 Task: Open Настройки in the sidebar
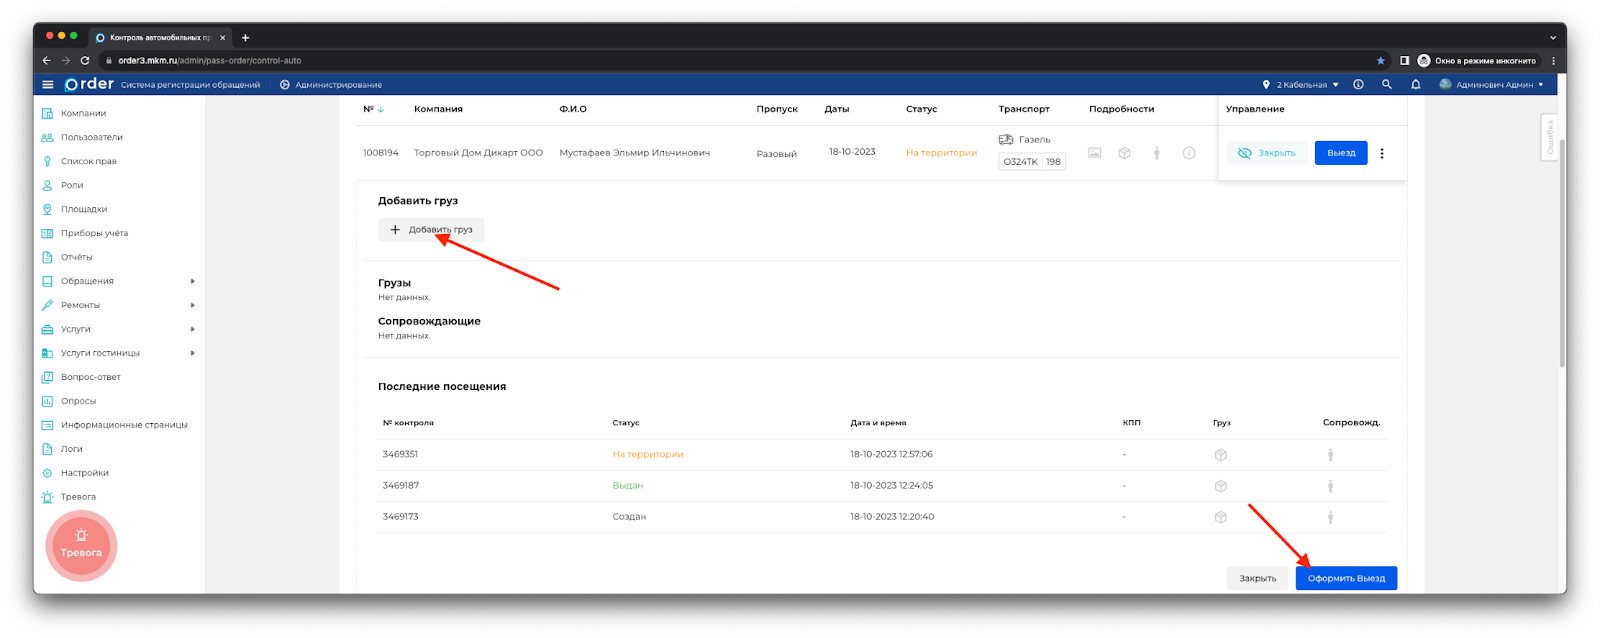pos(84,473)
